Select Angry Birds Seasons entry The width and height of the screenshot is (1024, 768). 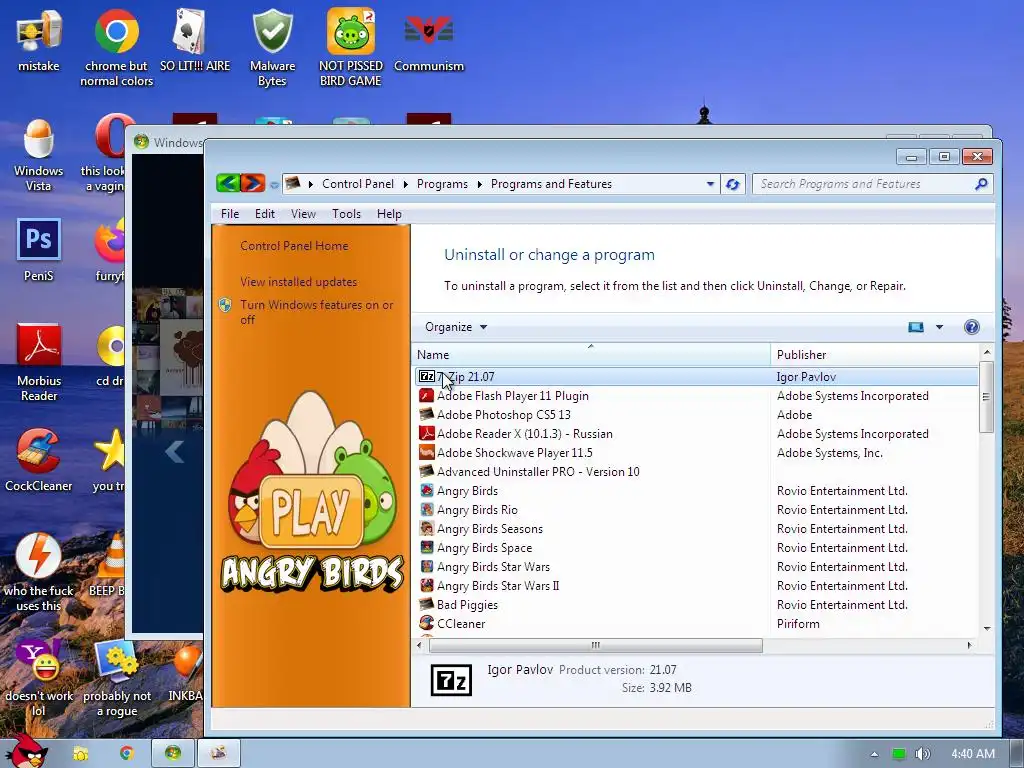[x=697, y=529]
